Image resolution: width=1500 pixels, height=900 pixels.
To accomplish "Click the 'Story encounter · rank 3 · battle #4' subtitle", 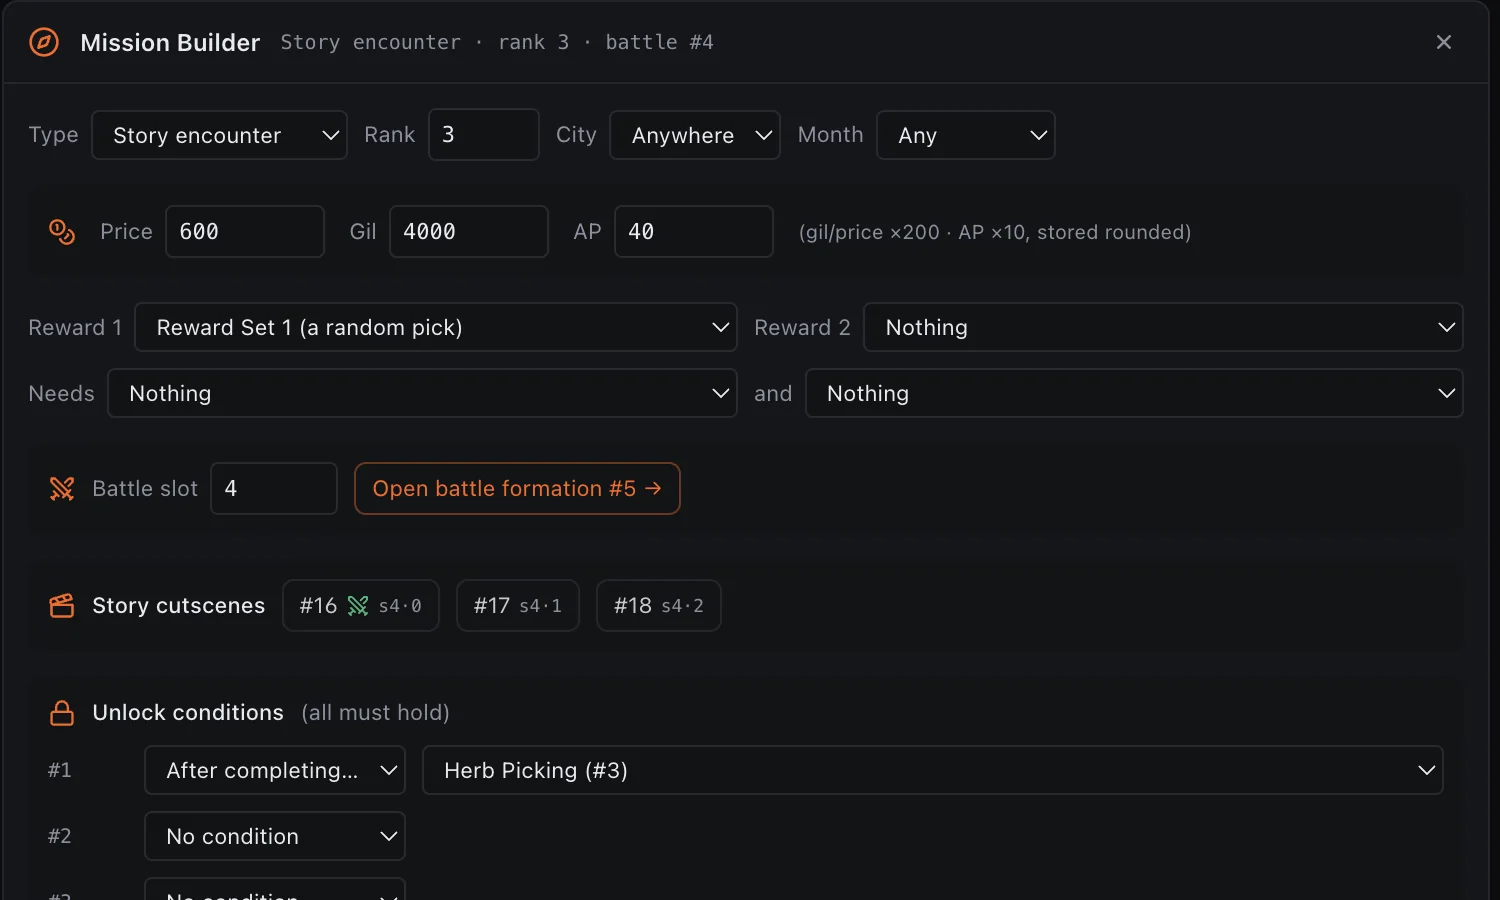I will (497, 42).
